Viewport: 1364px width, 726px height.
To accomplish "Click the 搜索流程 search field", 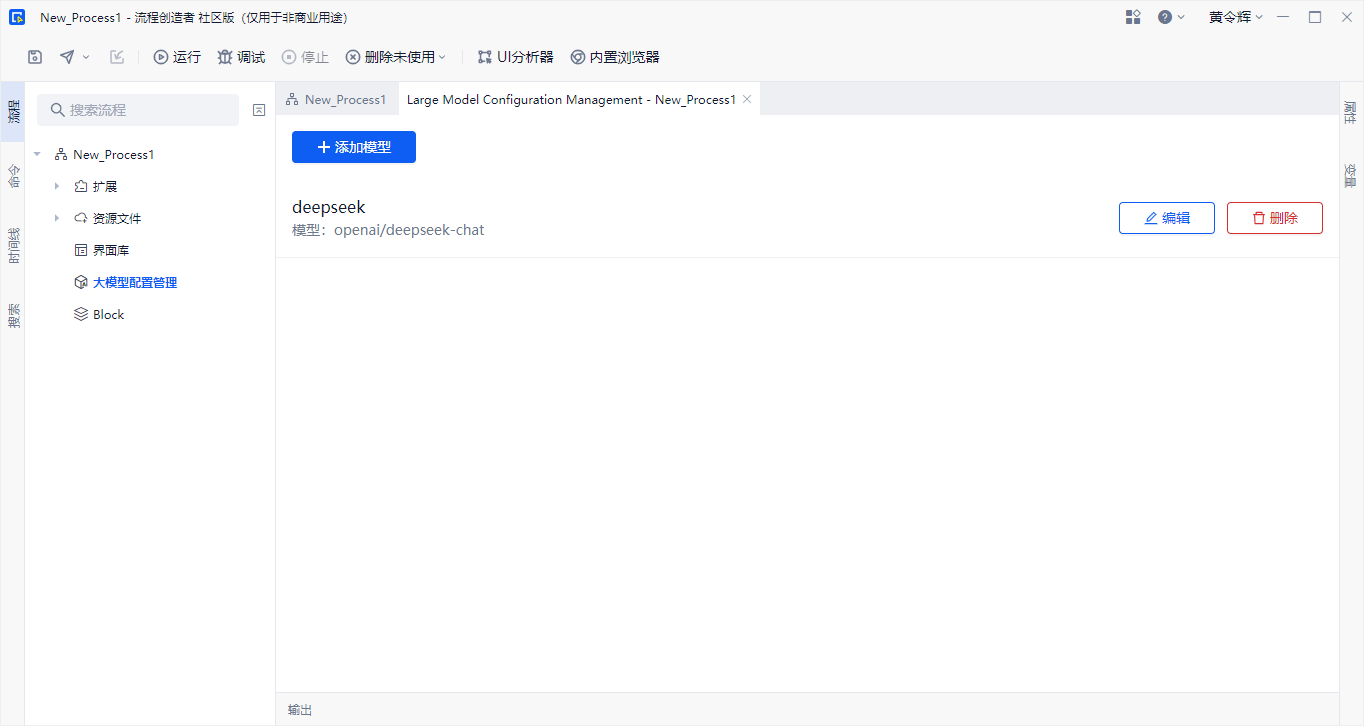I will pyautogui.click(x=138, y=110).
